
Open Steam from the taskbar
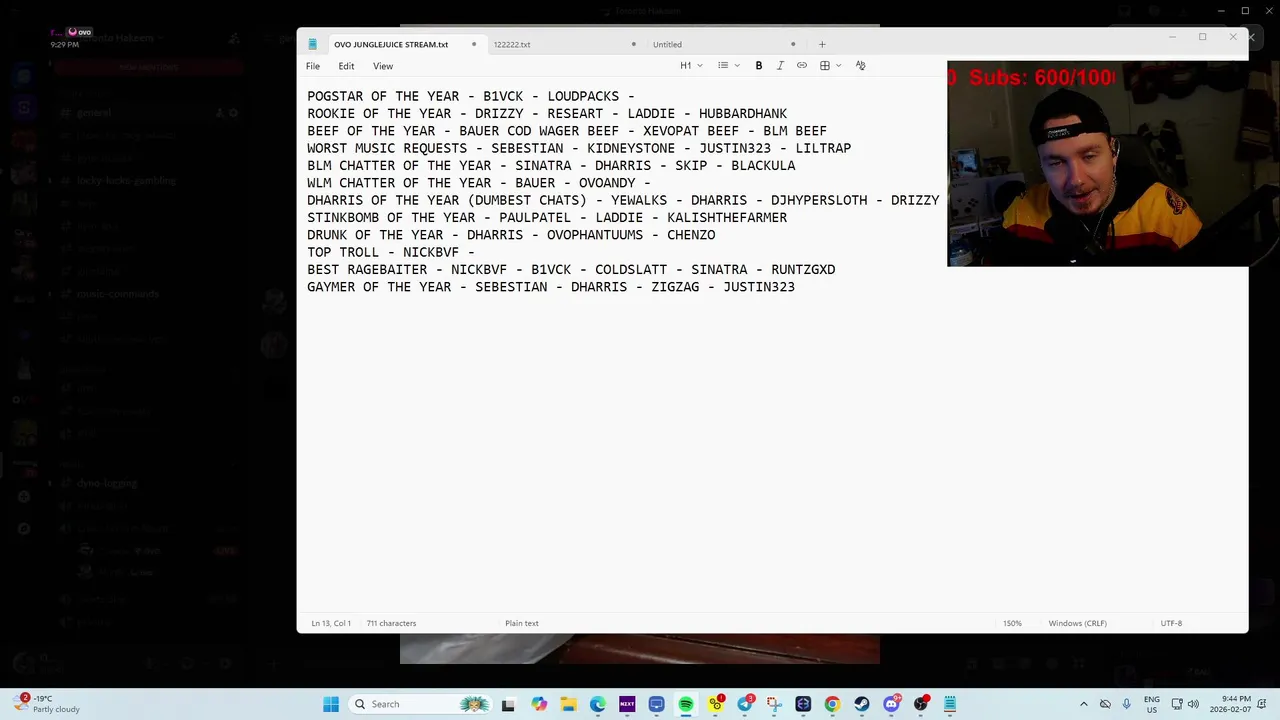(x=861, y=704)
